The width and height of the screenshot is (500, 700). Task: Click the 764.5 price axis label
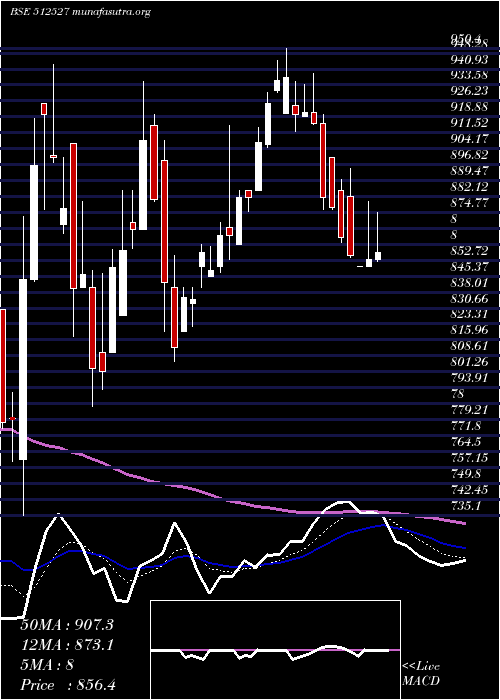(466, 442)
